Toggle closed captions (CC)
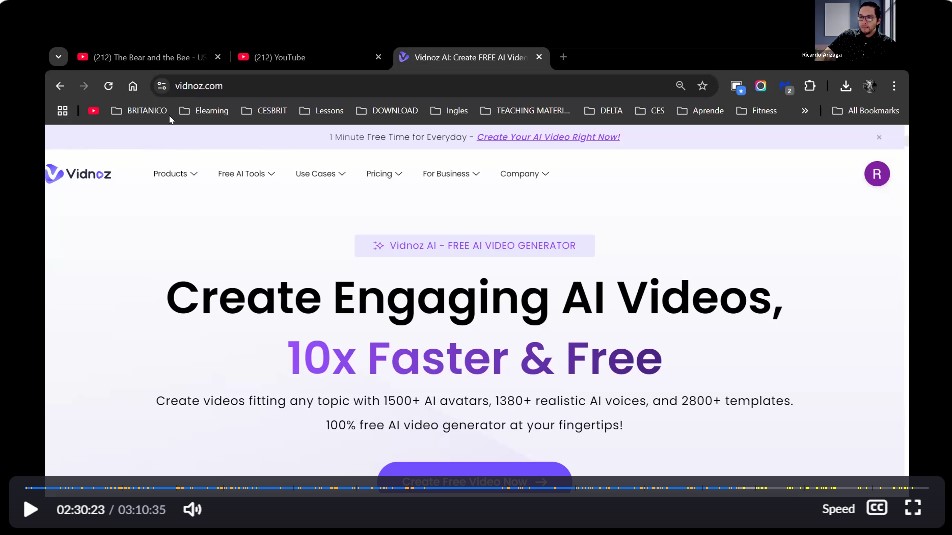The image size is (952, 535). pyautogui.click(x=877, y=508)
